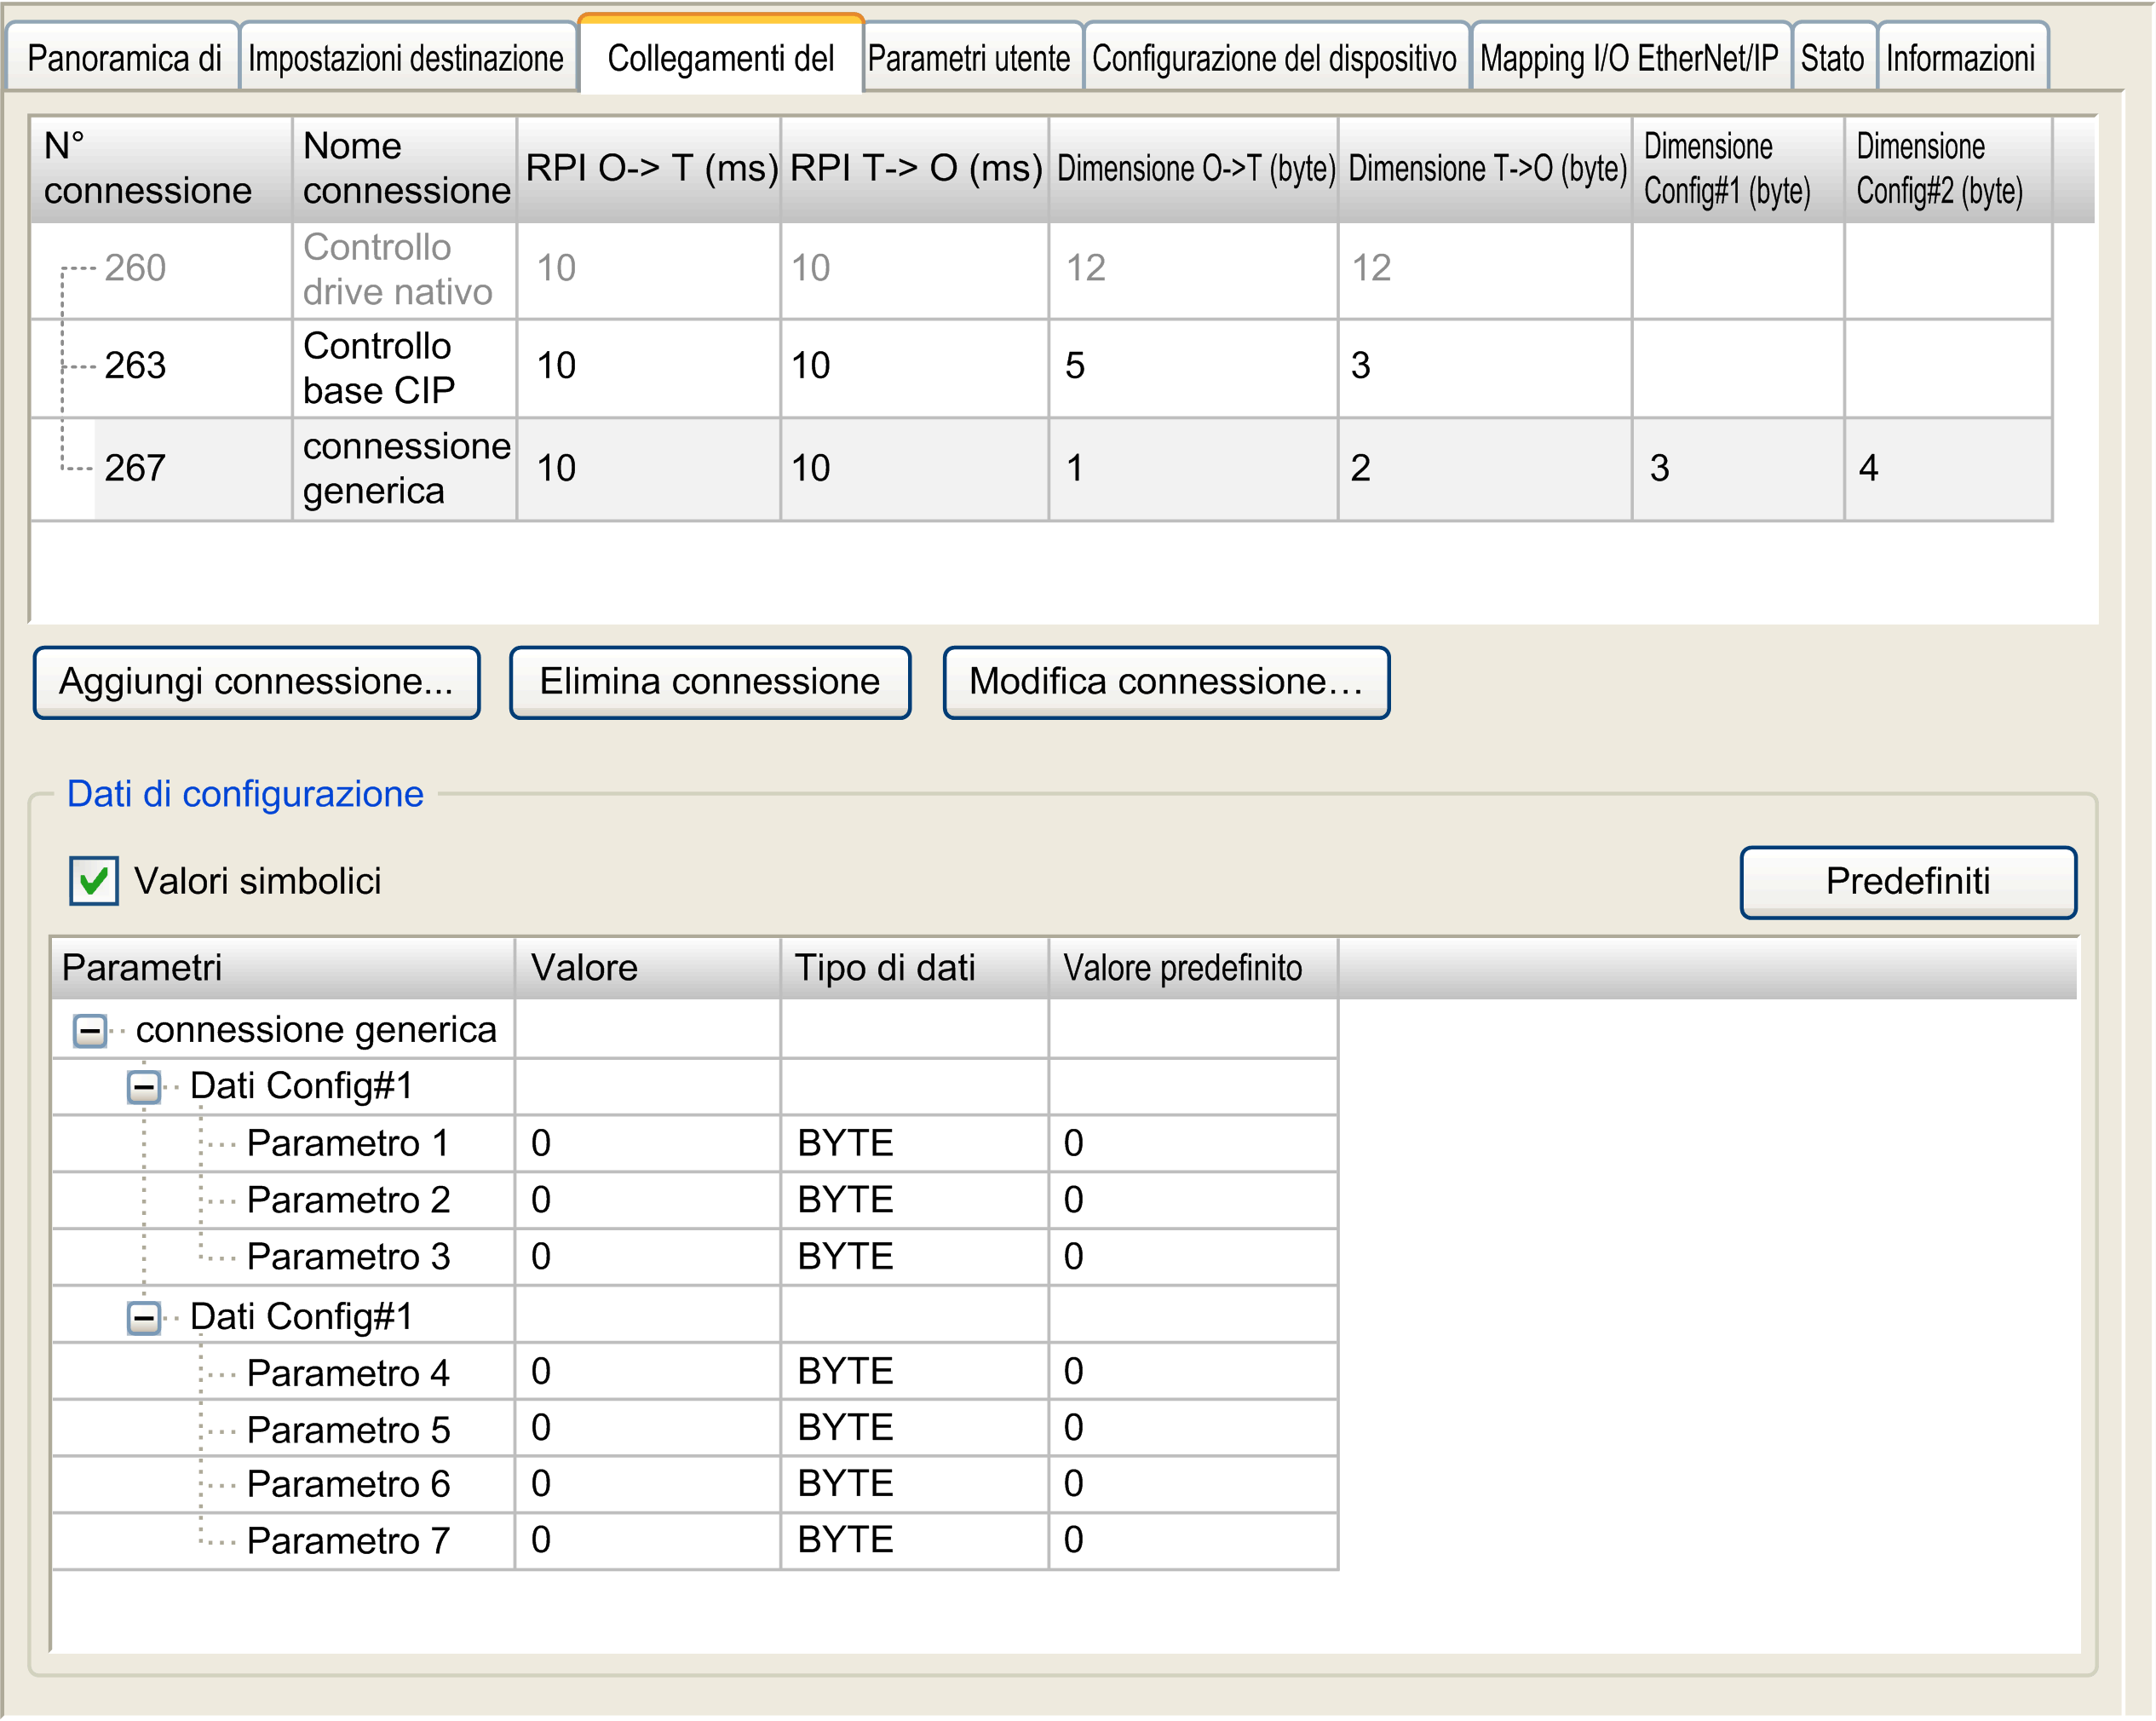
Task: Click Modifica connessione button
Action: [x=1166, y=682]
